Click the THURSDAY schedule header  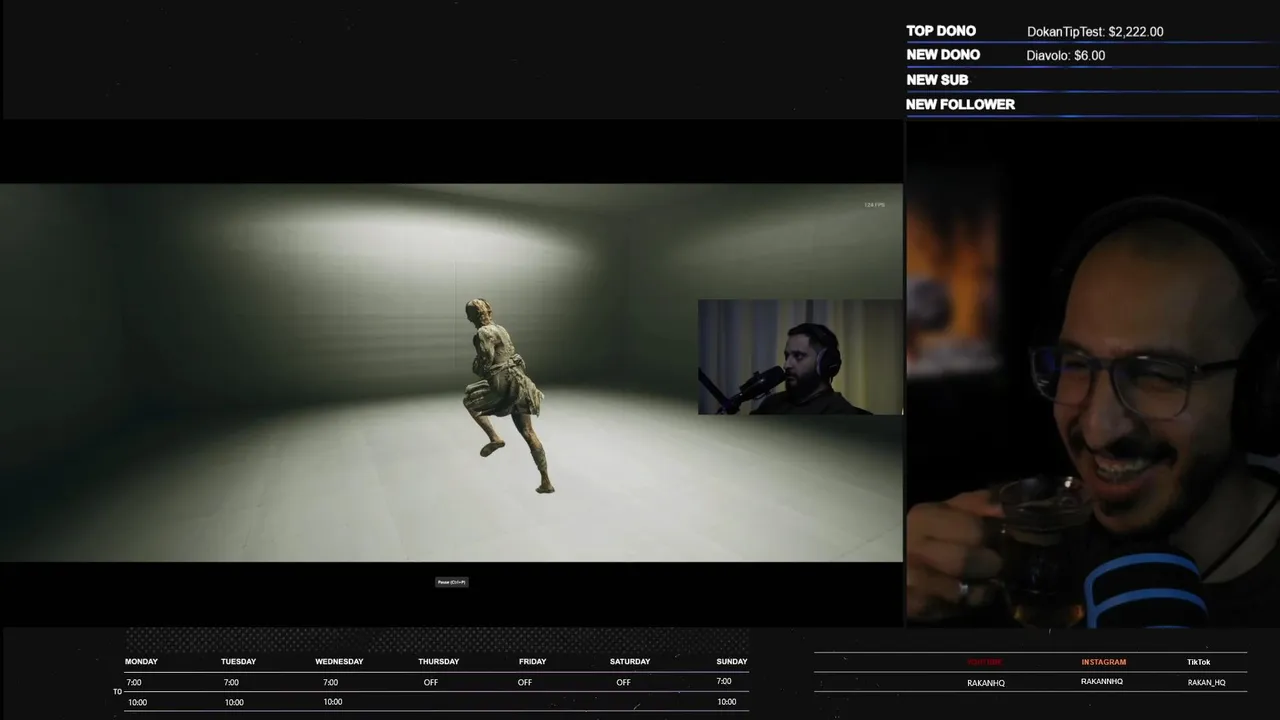click(439, 662)
